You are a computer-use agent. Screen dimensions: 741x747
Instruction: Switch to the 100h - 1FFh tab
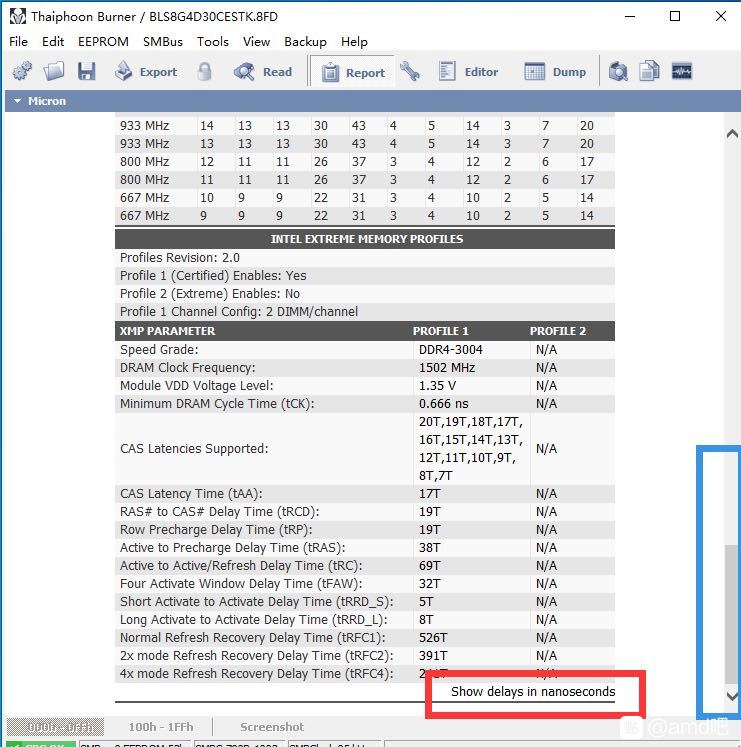[x=161, y=727]
